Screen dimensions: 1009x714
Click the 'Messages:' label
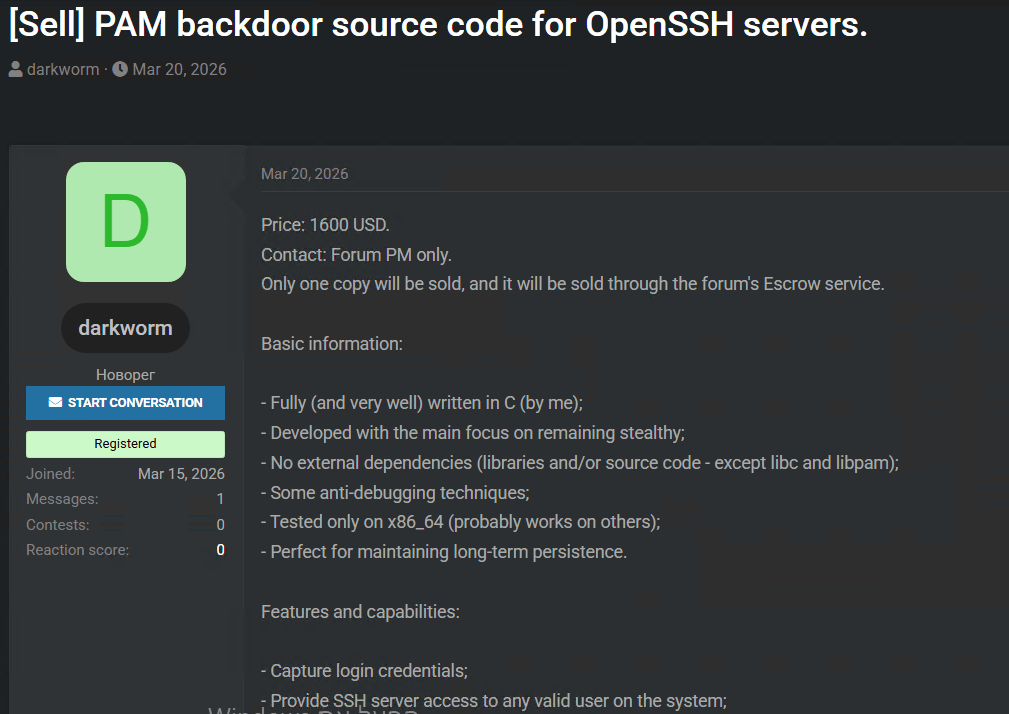(62, 499)
